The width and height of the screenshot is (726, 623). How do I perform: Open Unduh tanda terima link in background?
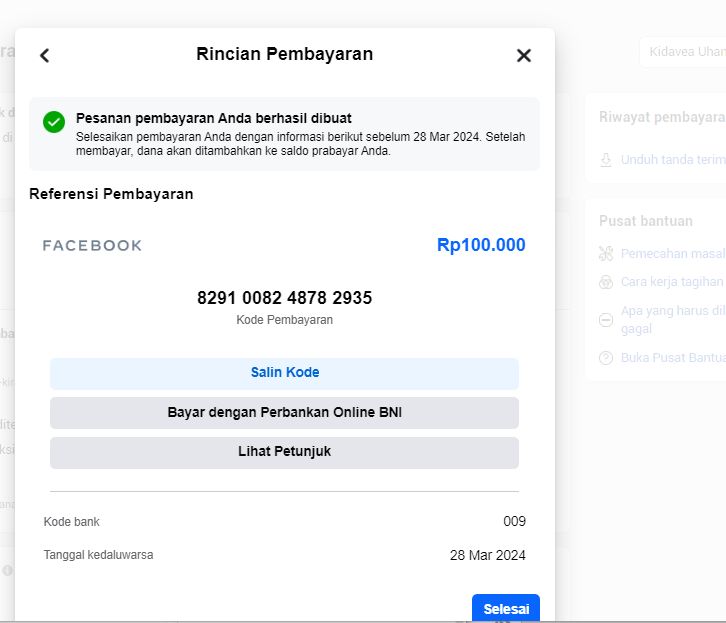[x=673, y=160]
